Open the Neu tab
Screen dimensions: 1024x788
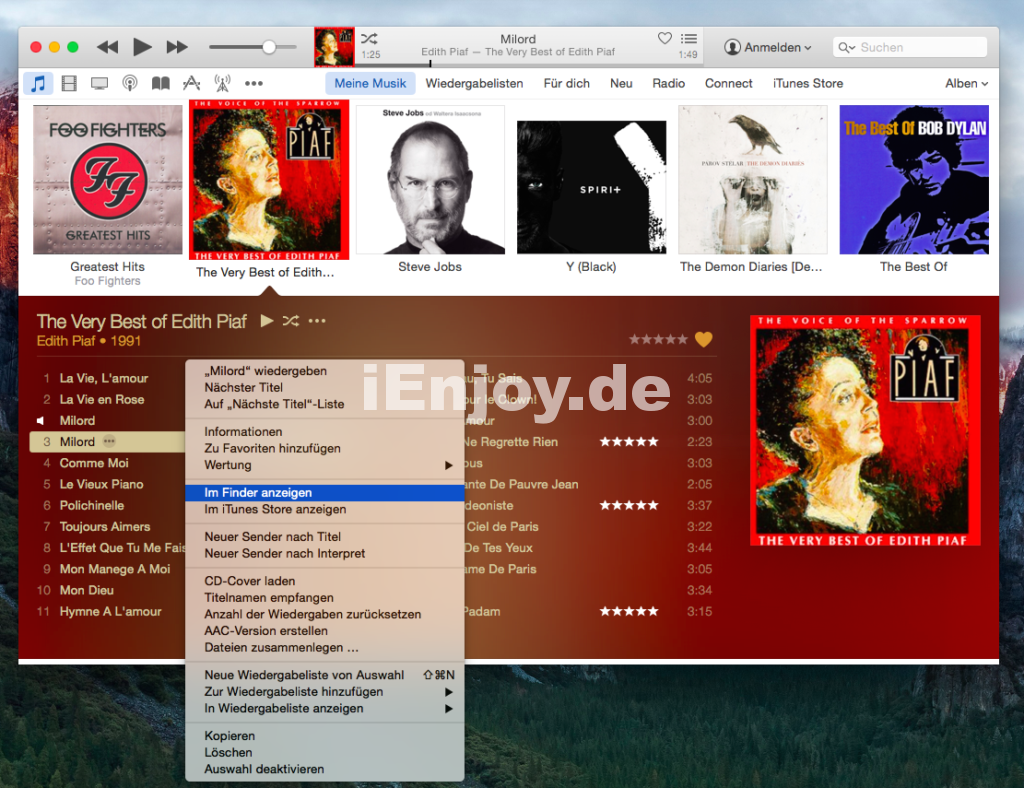pyautogui.click(x=621, y=83)
